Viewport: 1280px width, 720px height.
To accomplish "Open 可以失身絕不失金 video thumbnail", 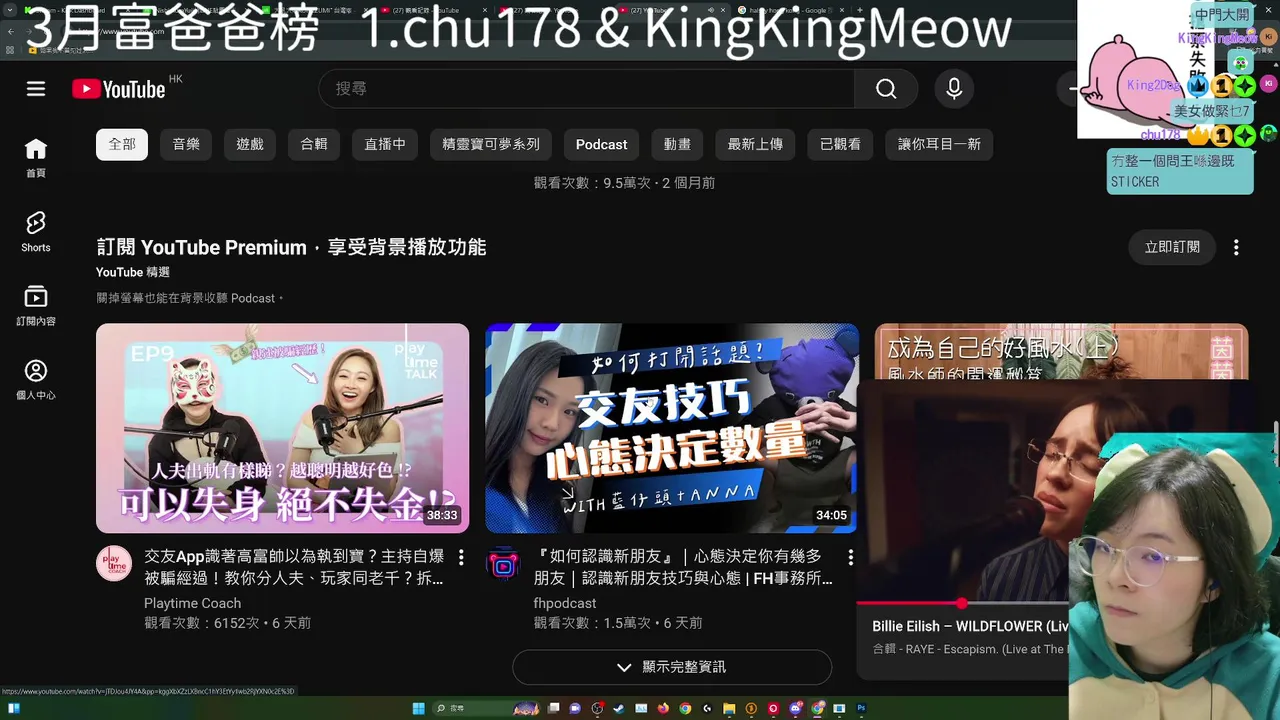I will tap(282, 428).
